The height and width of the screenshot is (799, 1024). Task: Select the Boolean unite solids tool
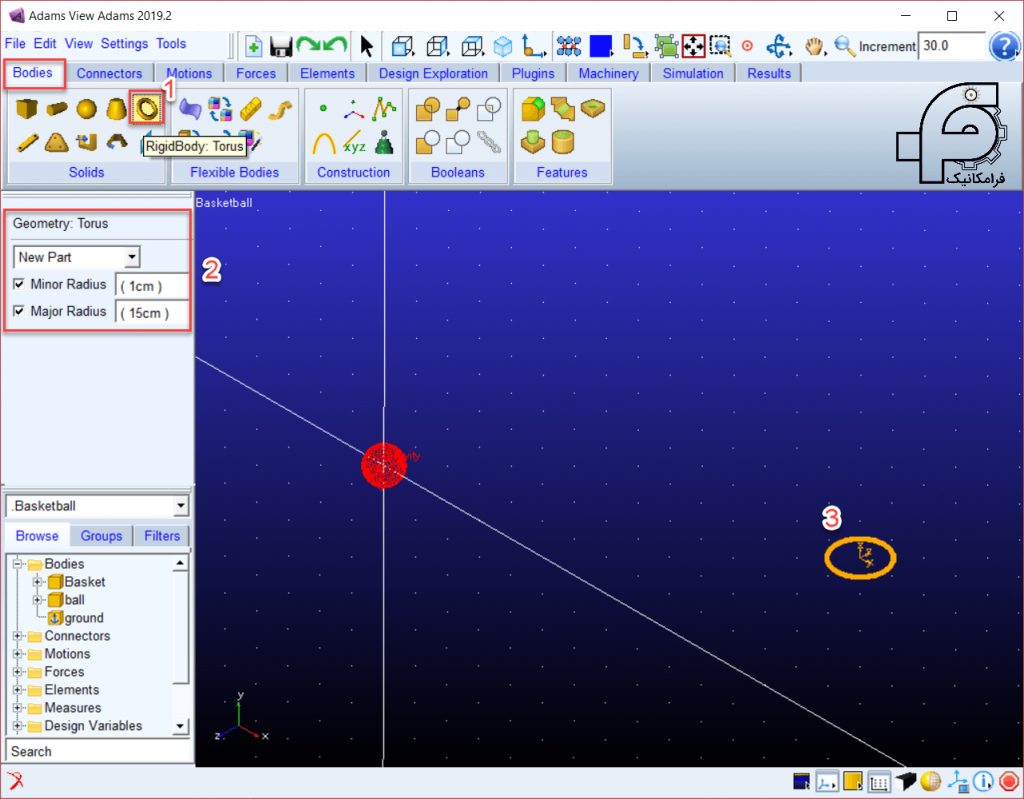click(427, 109)
